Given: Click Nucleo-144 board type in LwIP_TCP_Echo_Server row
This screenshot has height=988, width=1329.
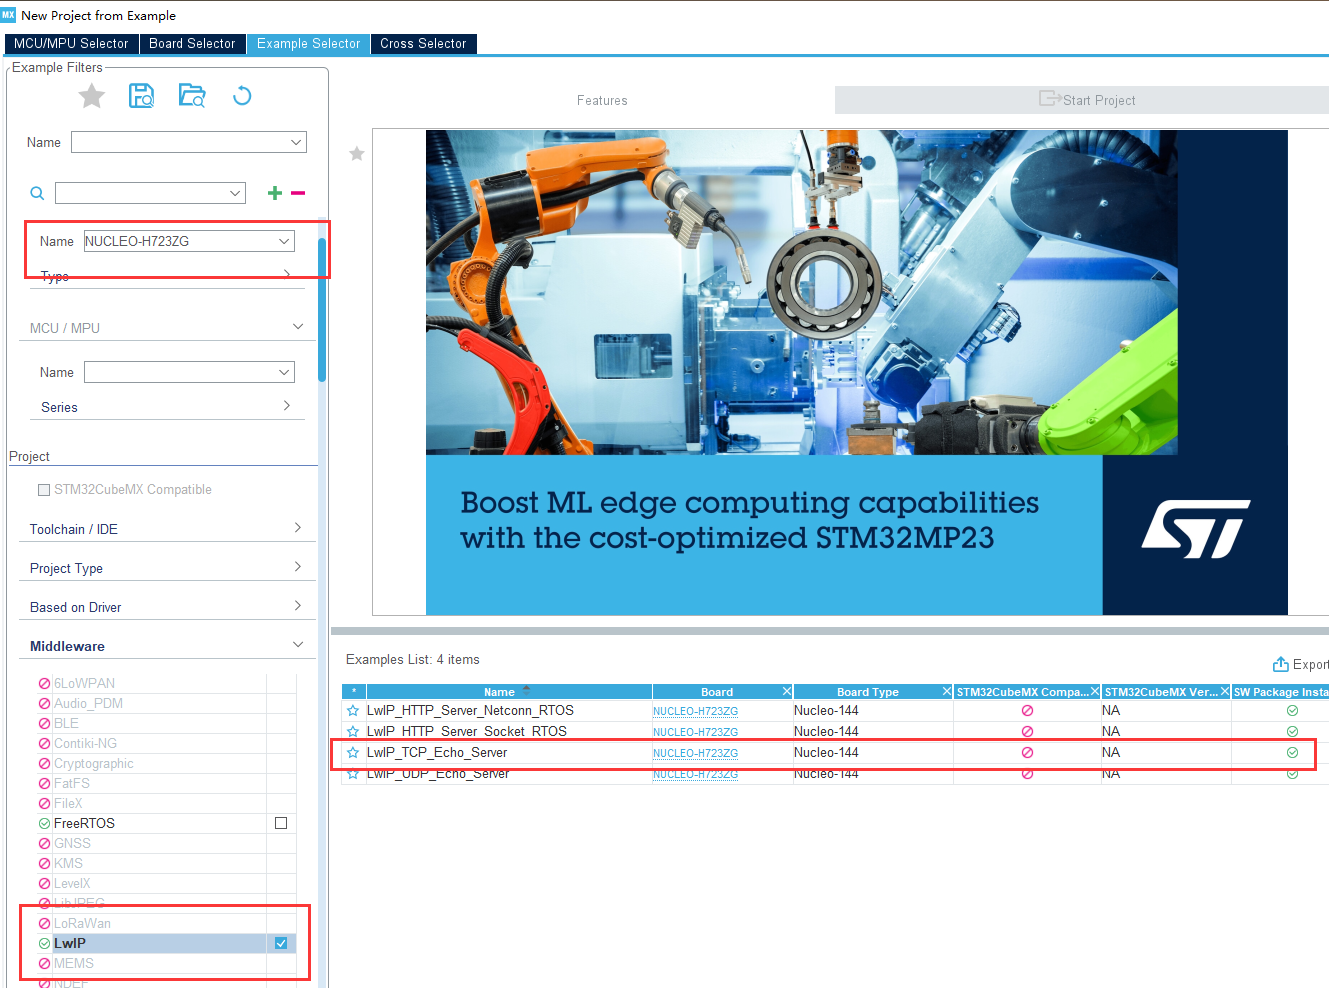Looking at the screenshot, I should pyautogui.click(x=826, y=753).
